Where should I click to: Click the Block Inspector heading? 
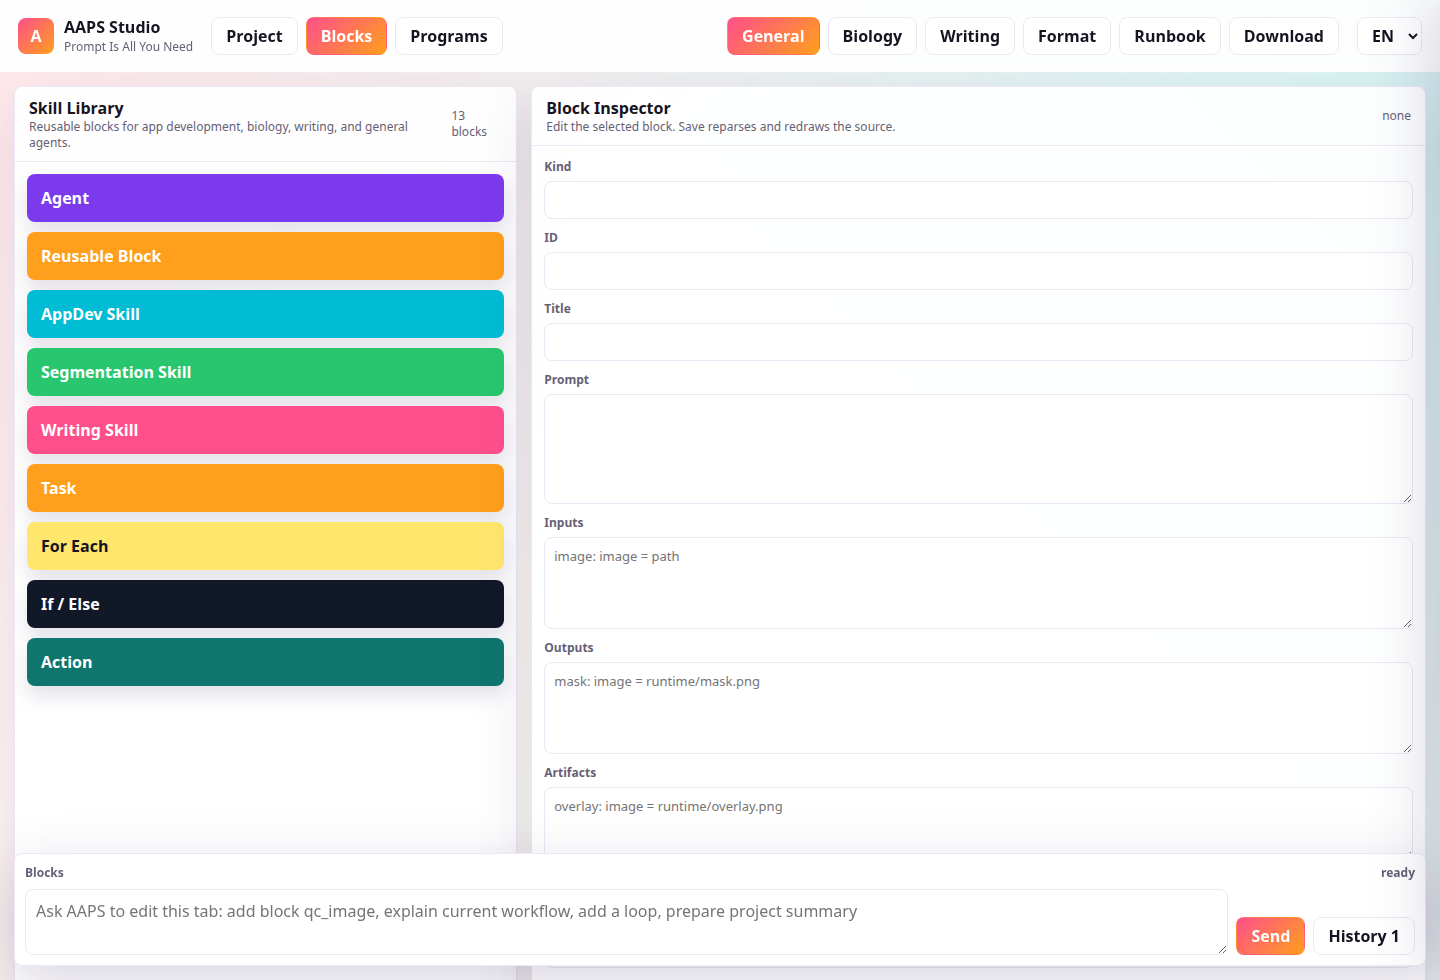[608, 108]
